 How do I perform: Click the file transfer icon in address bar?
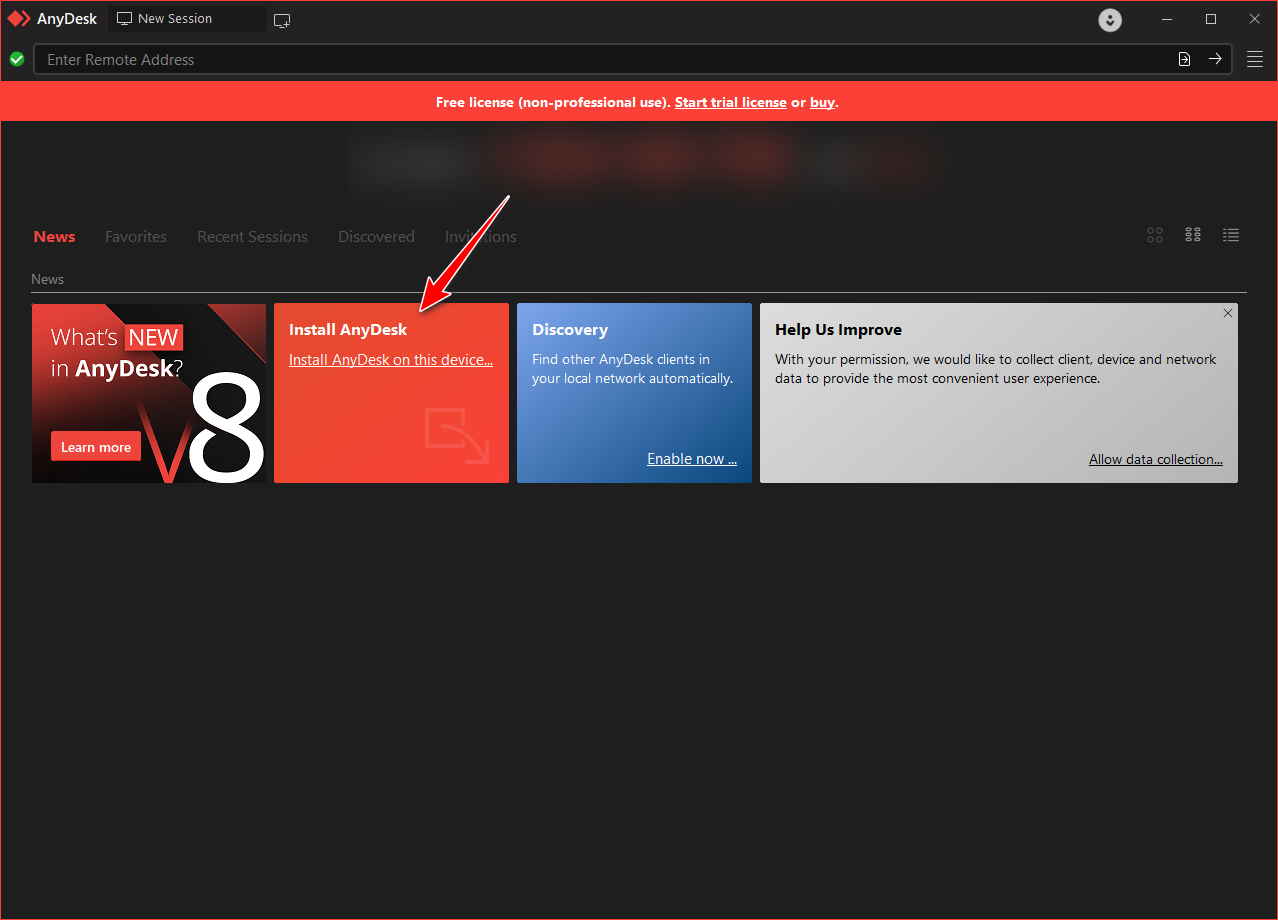[1184, 59]
